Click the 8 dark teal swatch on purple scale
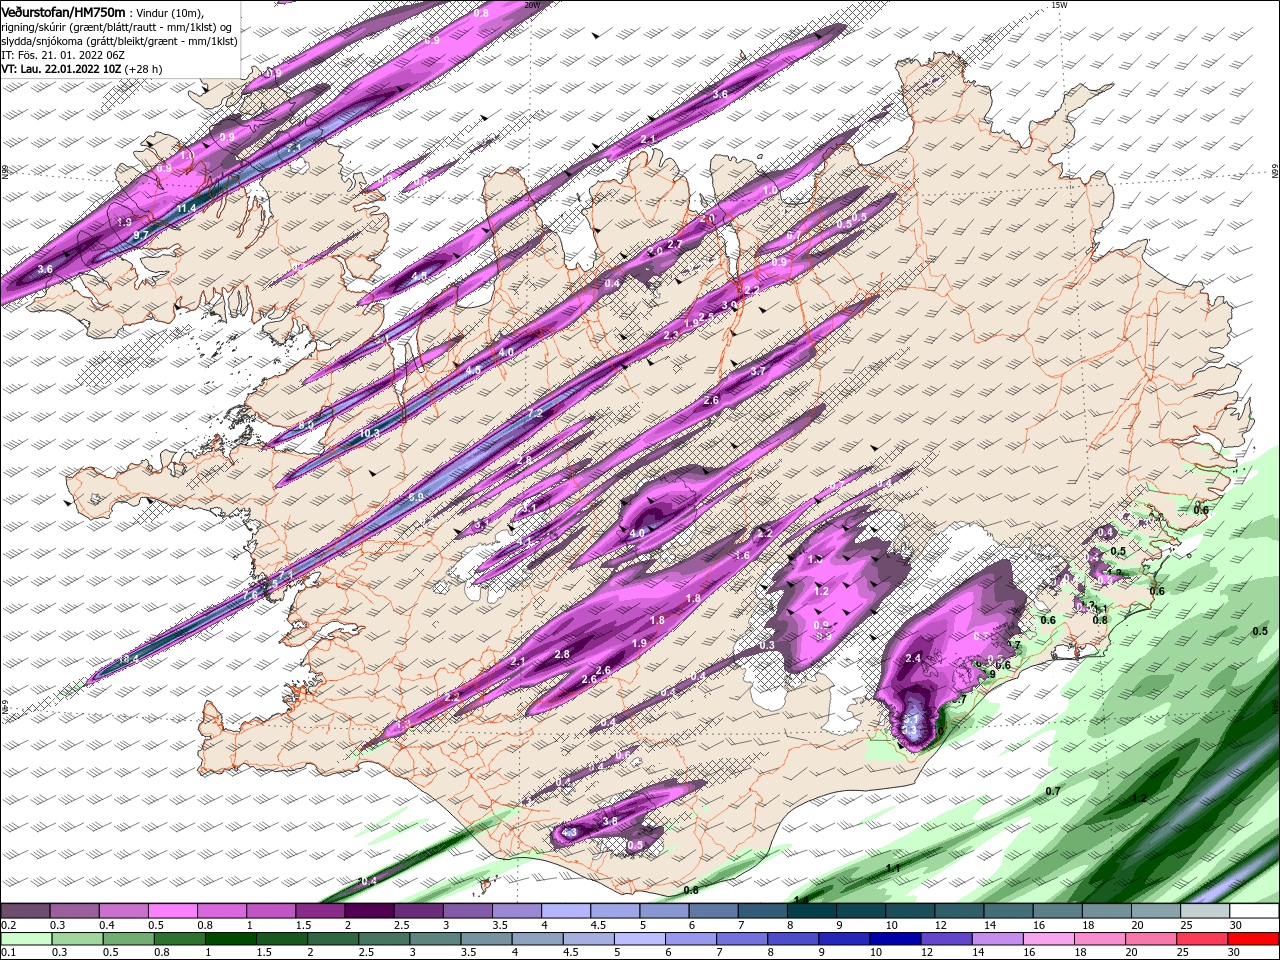This screenshot has height=960, width=1280. pyautogui.click(x=812, y=911)
